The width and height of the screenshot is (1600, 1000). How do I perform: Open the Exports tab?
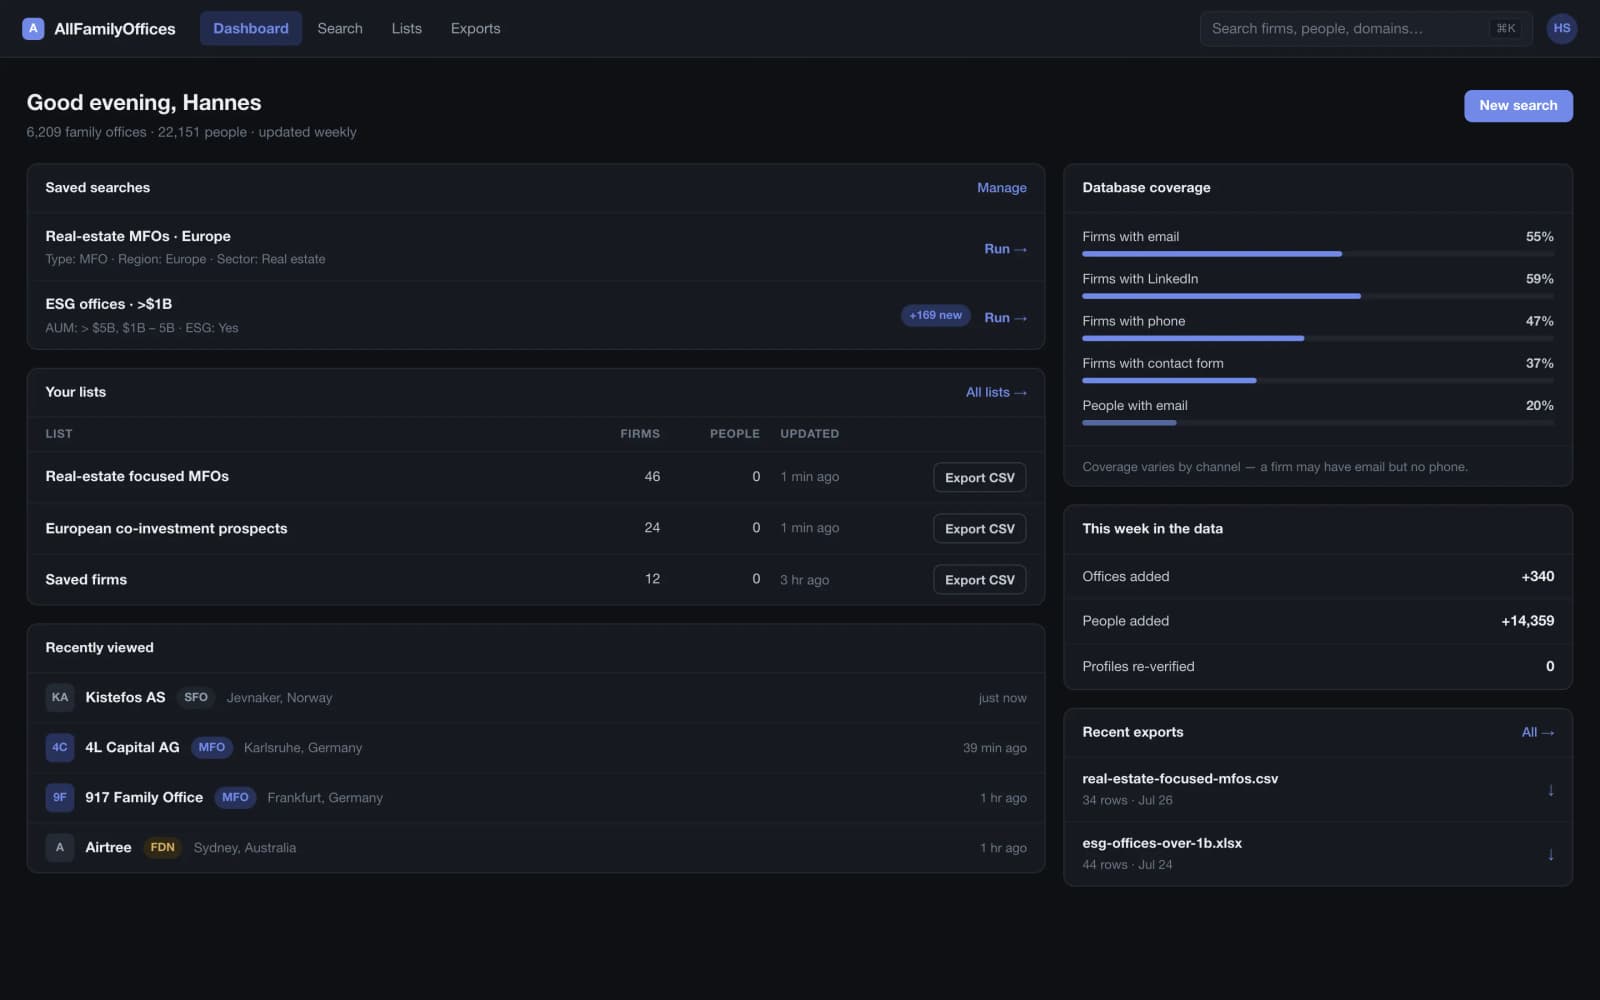[475, 28]
